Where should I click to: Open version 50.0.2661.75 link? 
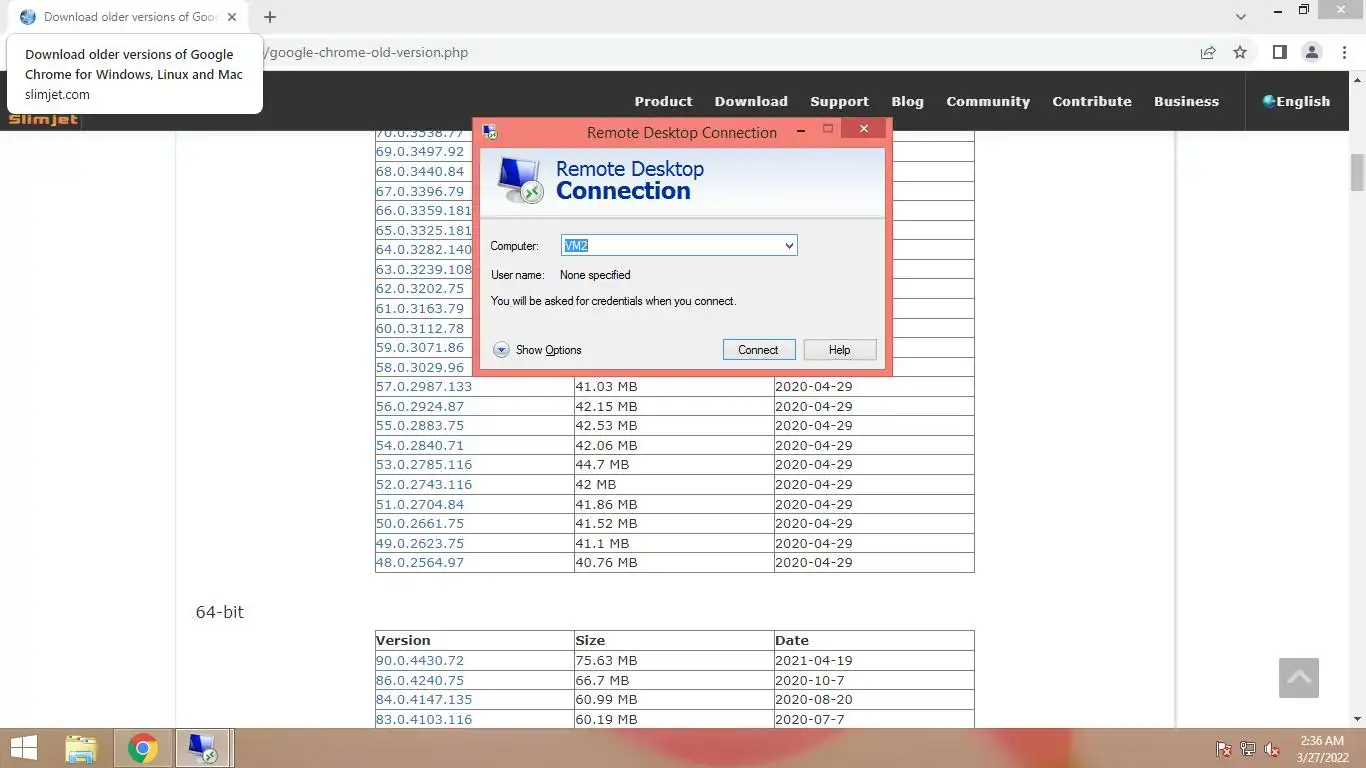coord(420,523)
